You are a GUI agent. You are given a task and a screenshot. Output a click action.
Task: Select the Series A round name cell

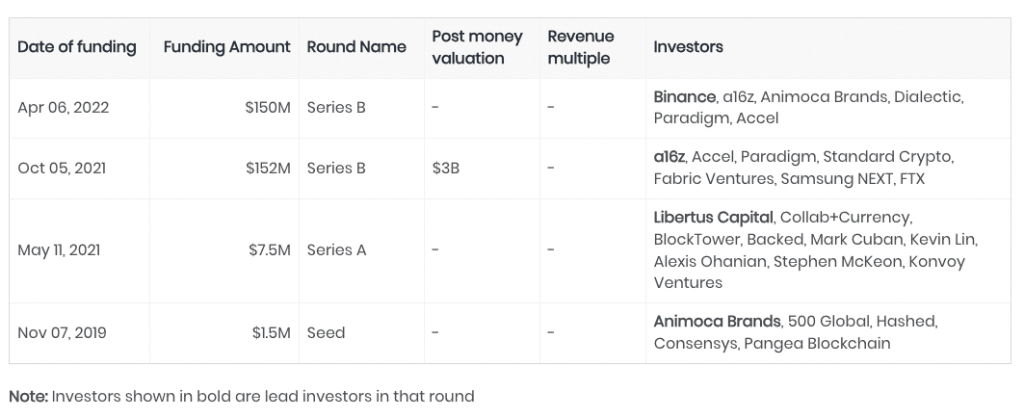pos(336,250)
